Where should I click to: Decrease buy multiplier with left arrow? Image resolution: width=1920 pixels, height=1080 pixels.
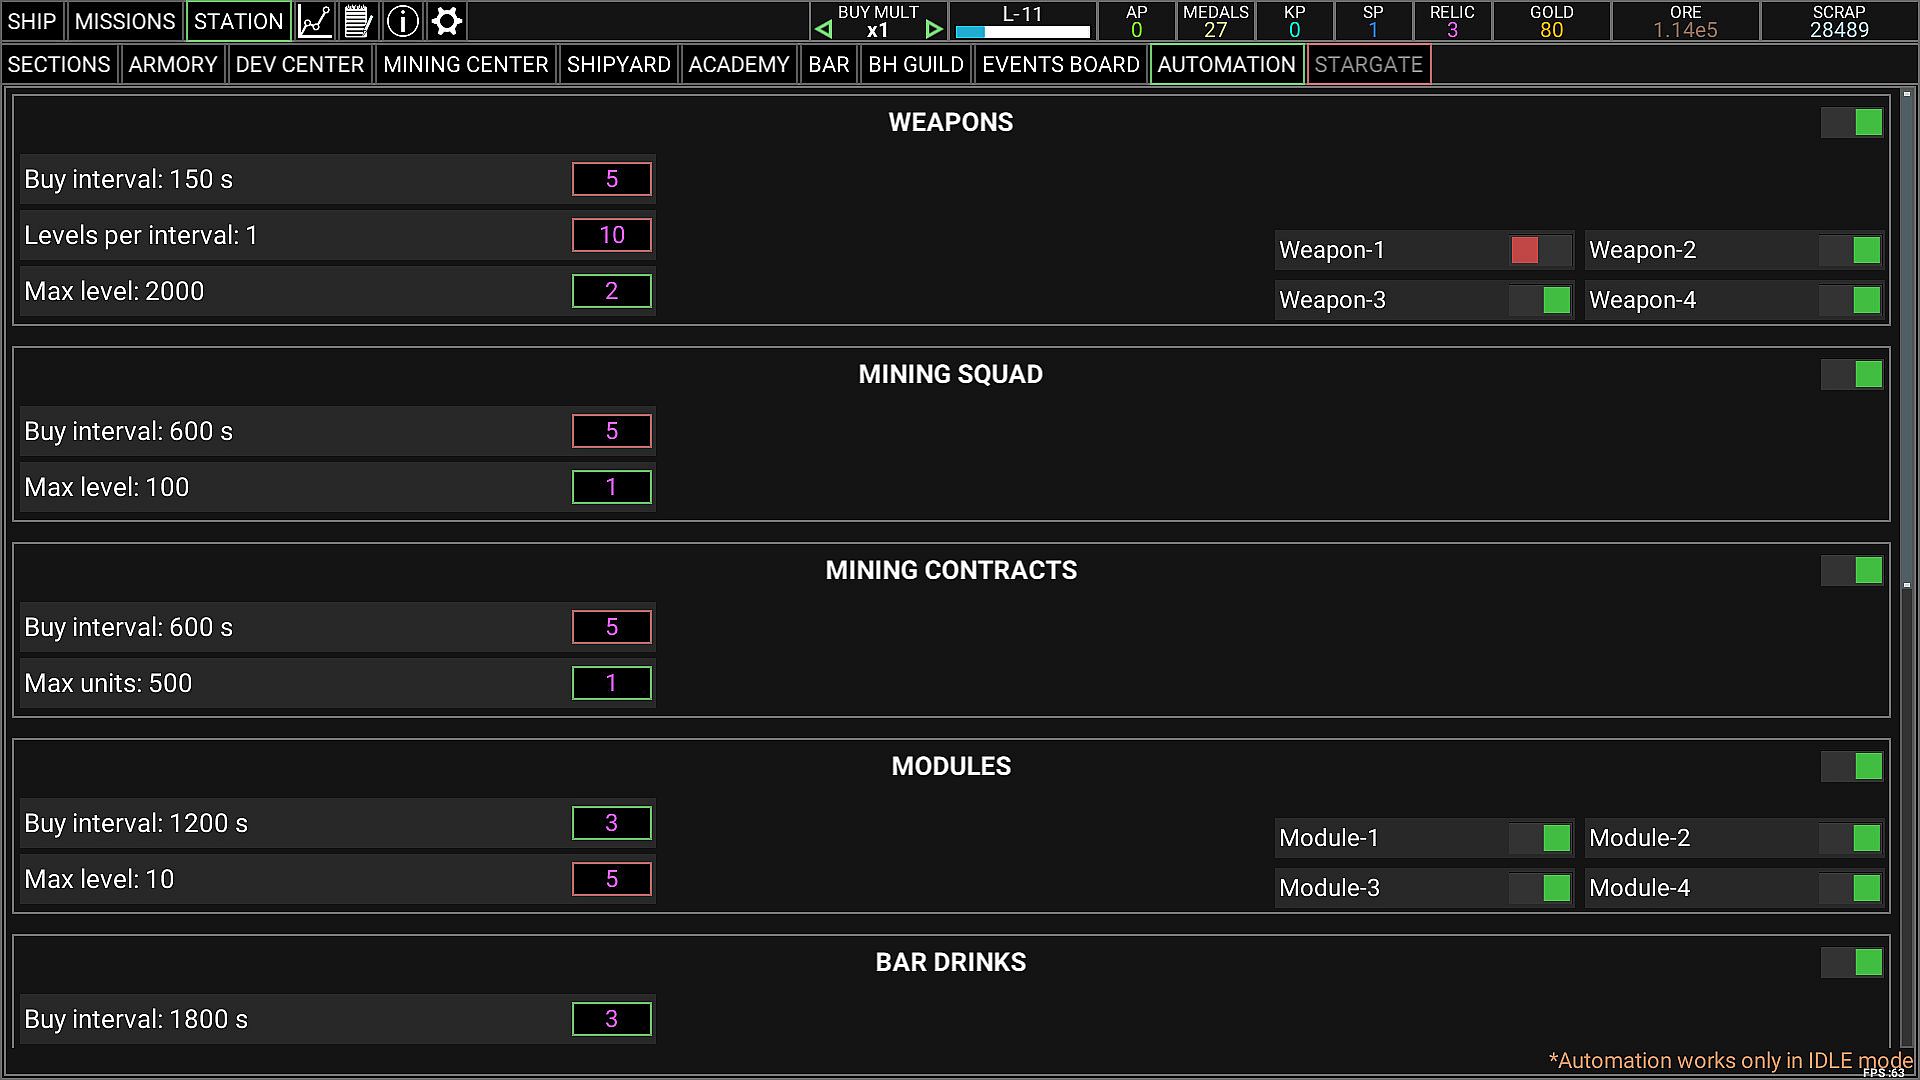823,30
